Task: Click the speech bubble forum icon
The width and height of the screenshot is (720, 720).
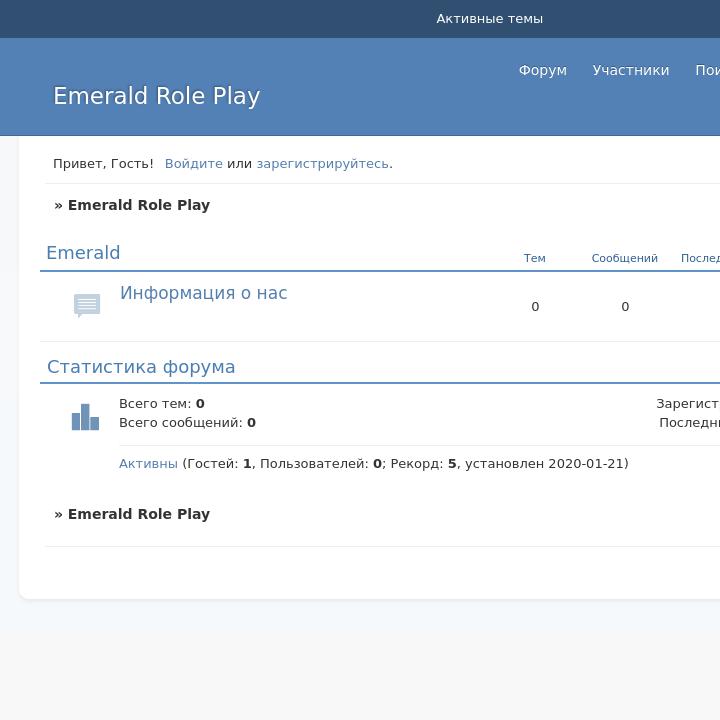Action: 87,305
